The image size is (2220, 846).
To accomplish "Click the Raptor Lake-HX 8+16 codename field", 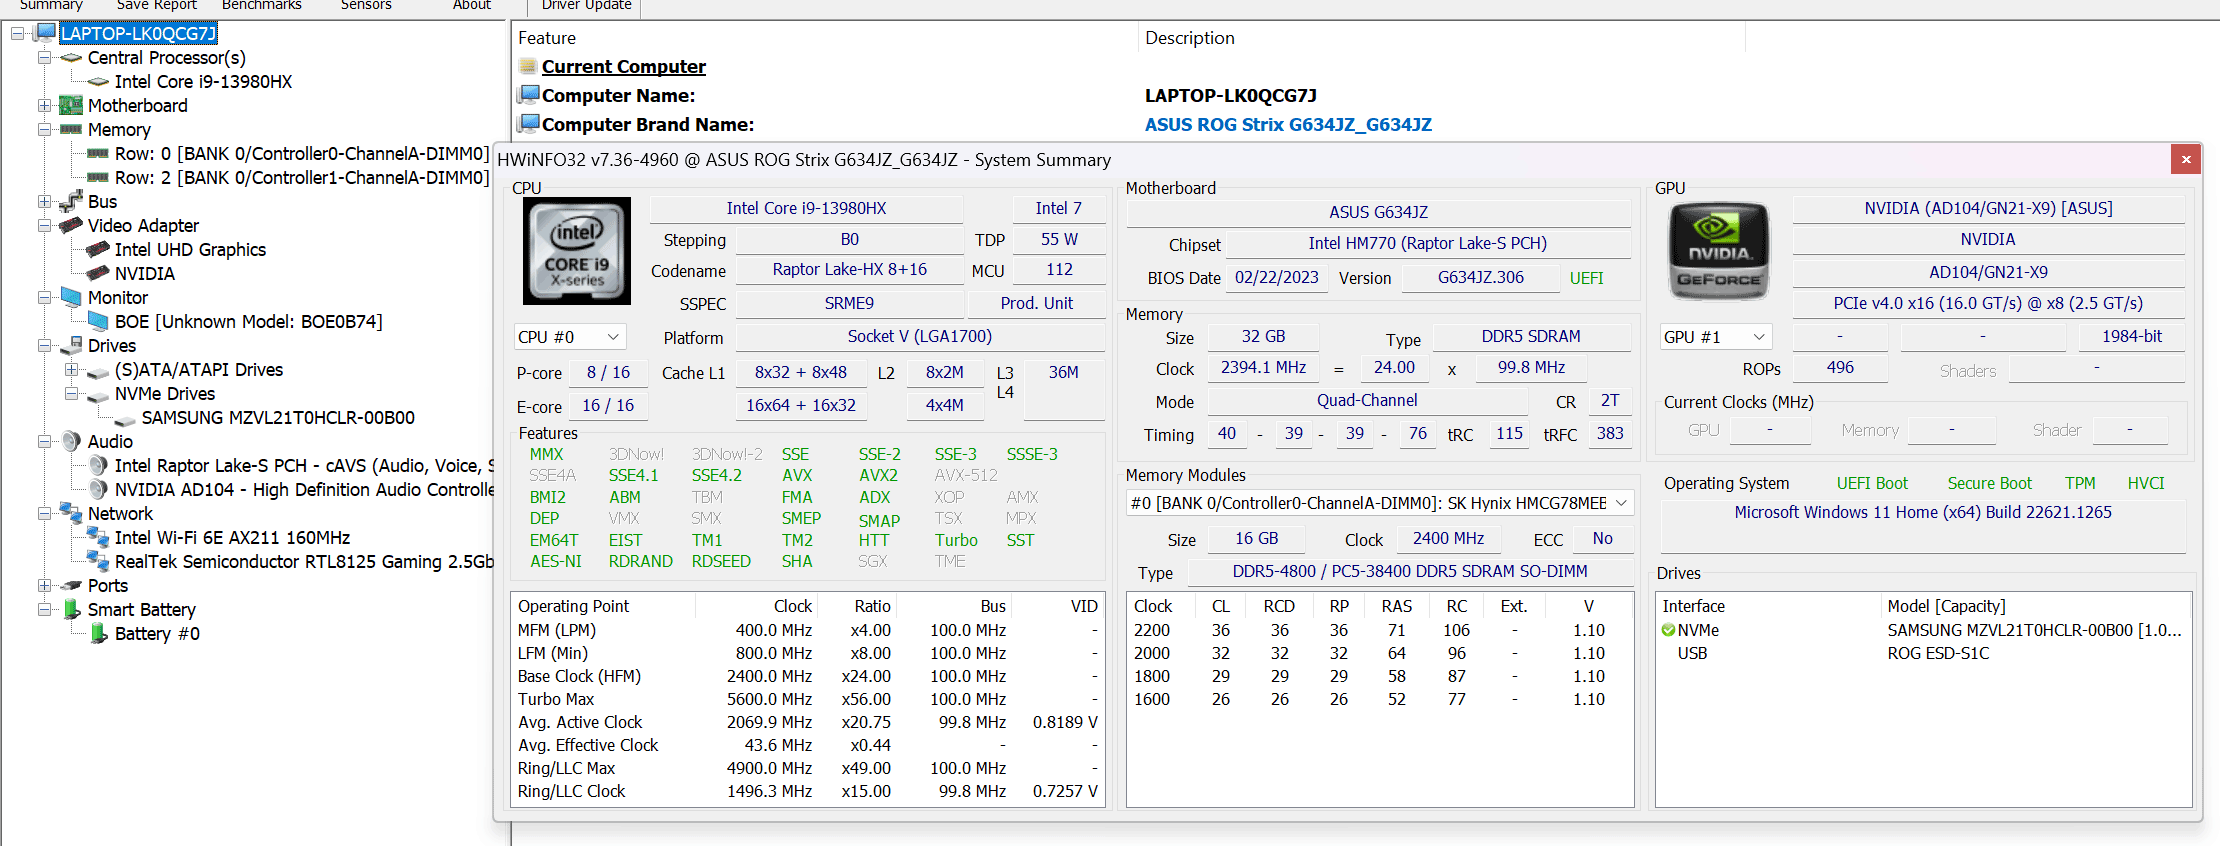I will pyautogui.click(x=850, y=270).
